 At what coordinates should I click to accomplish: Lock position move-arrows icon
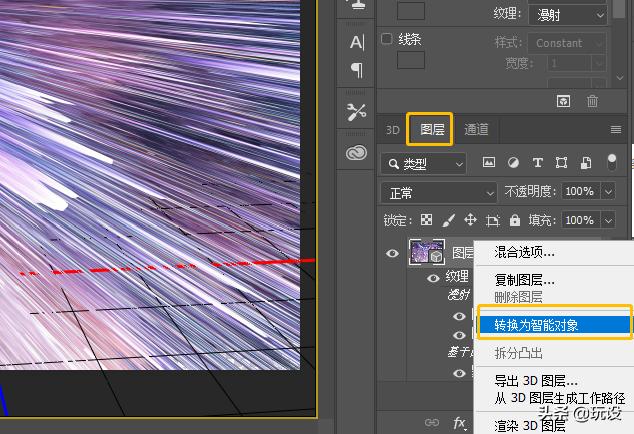470,220
